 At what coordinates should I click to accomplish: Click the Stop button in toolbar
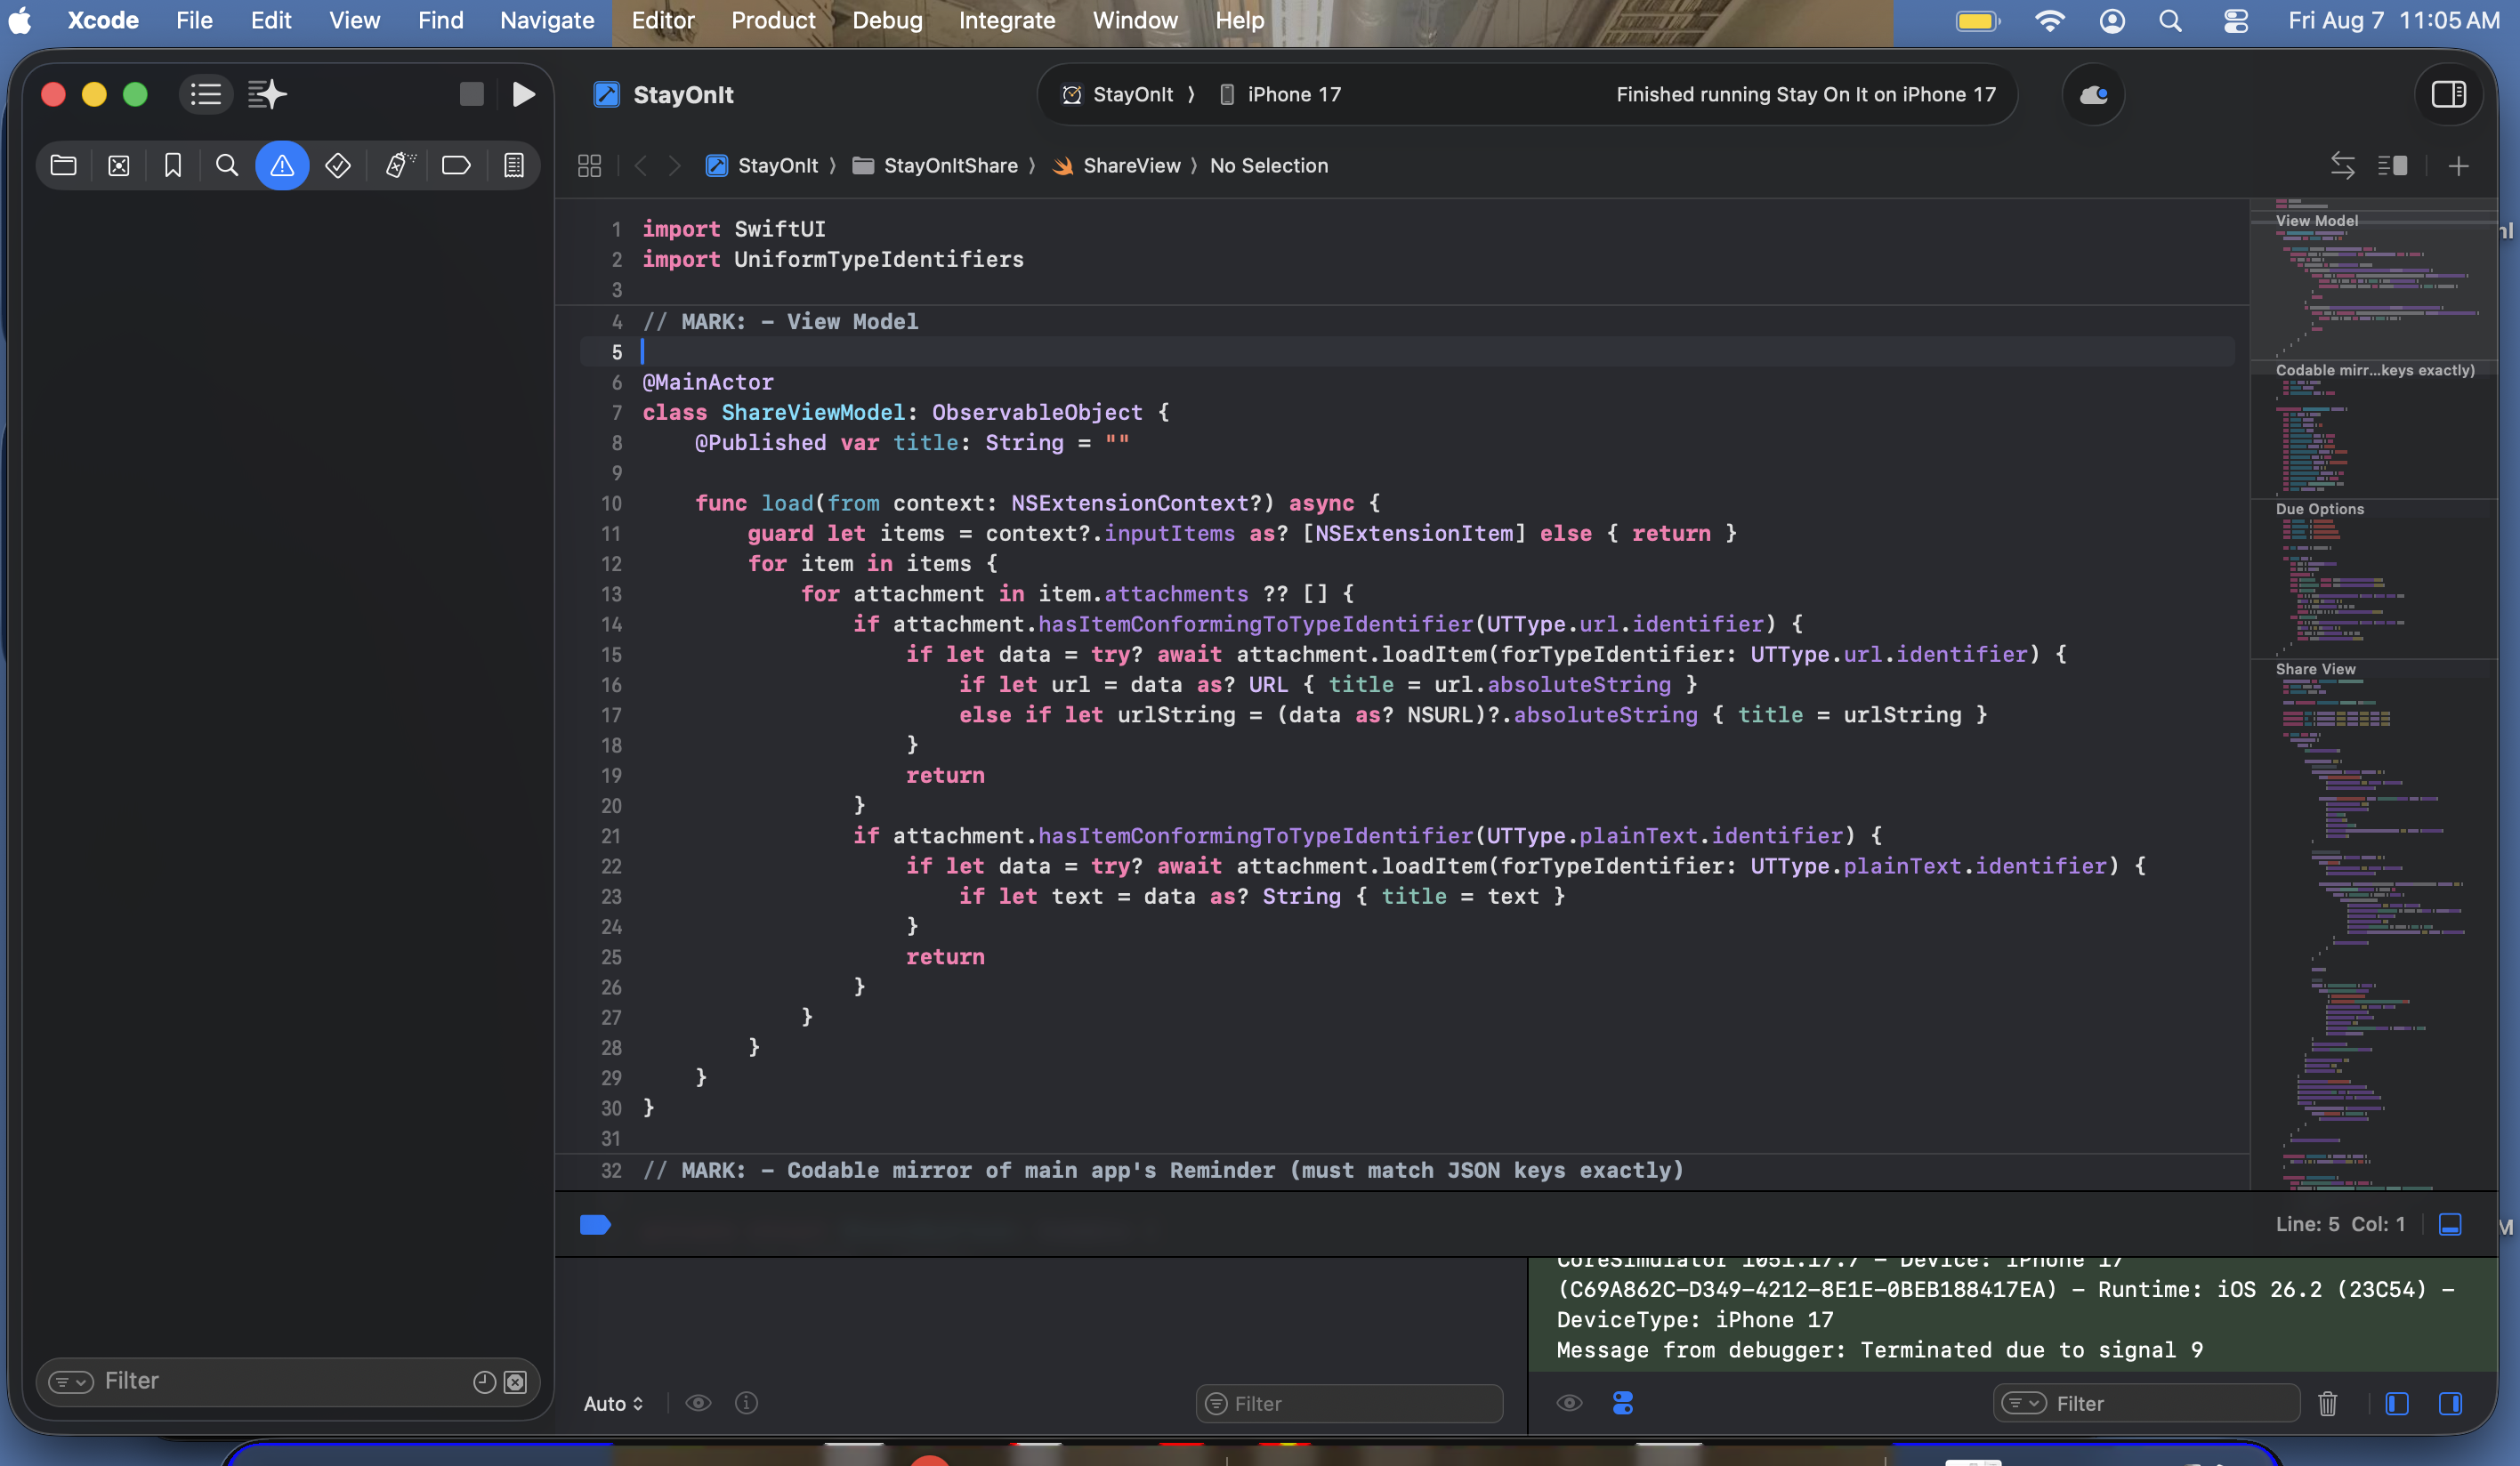472,94
